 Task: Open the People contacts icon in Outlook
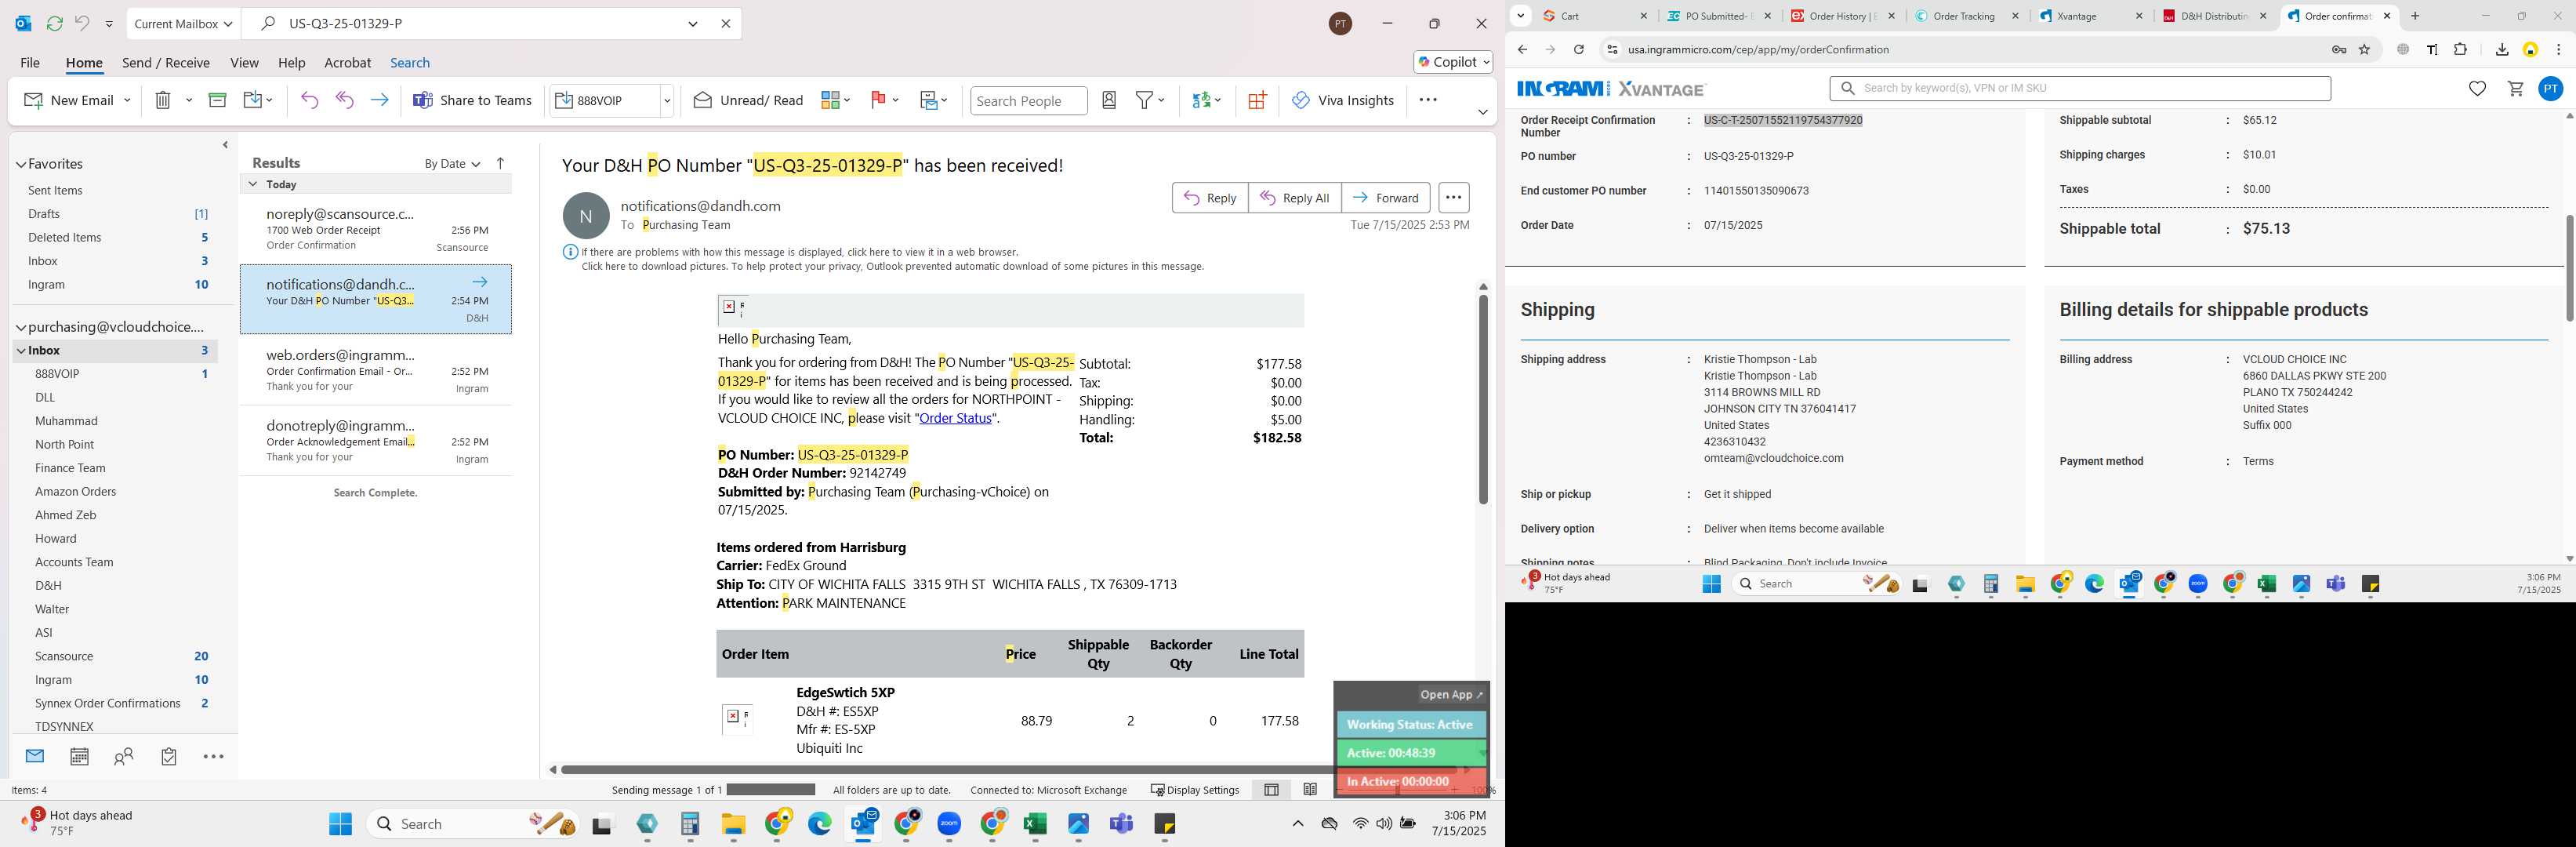coord(124,757)
